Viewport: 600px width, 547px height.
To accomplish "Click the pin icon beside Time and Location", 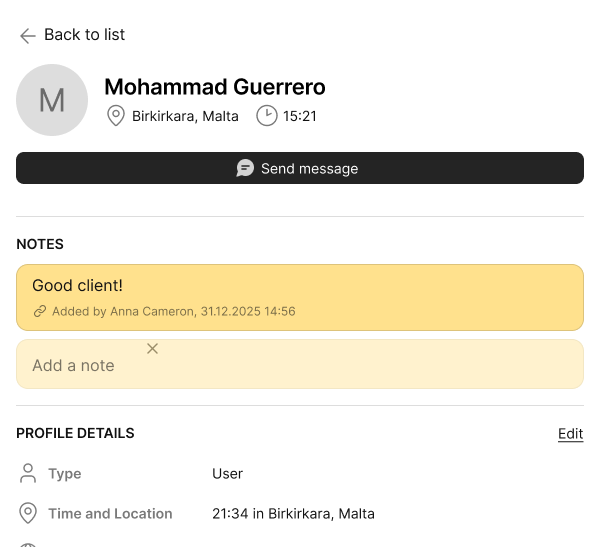I will [x=28, y=514].
